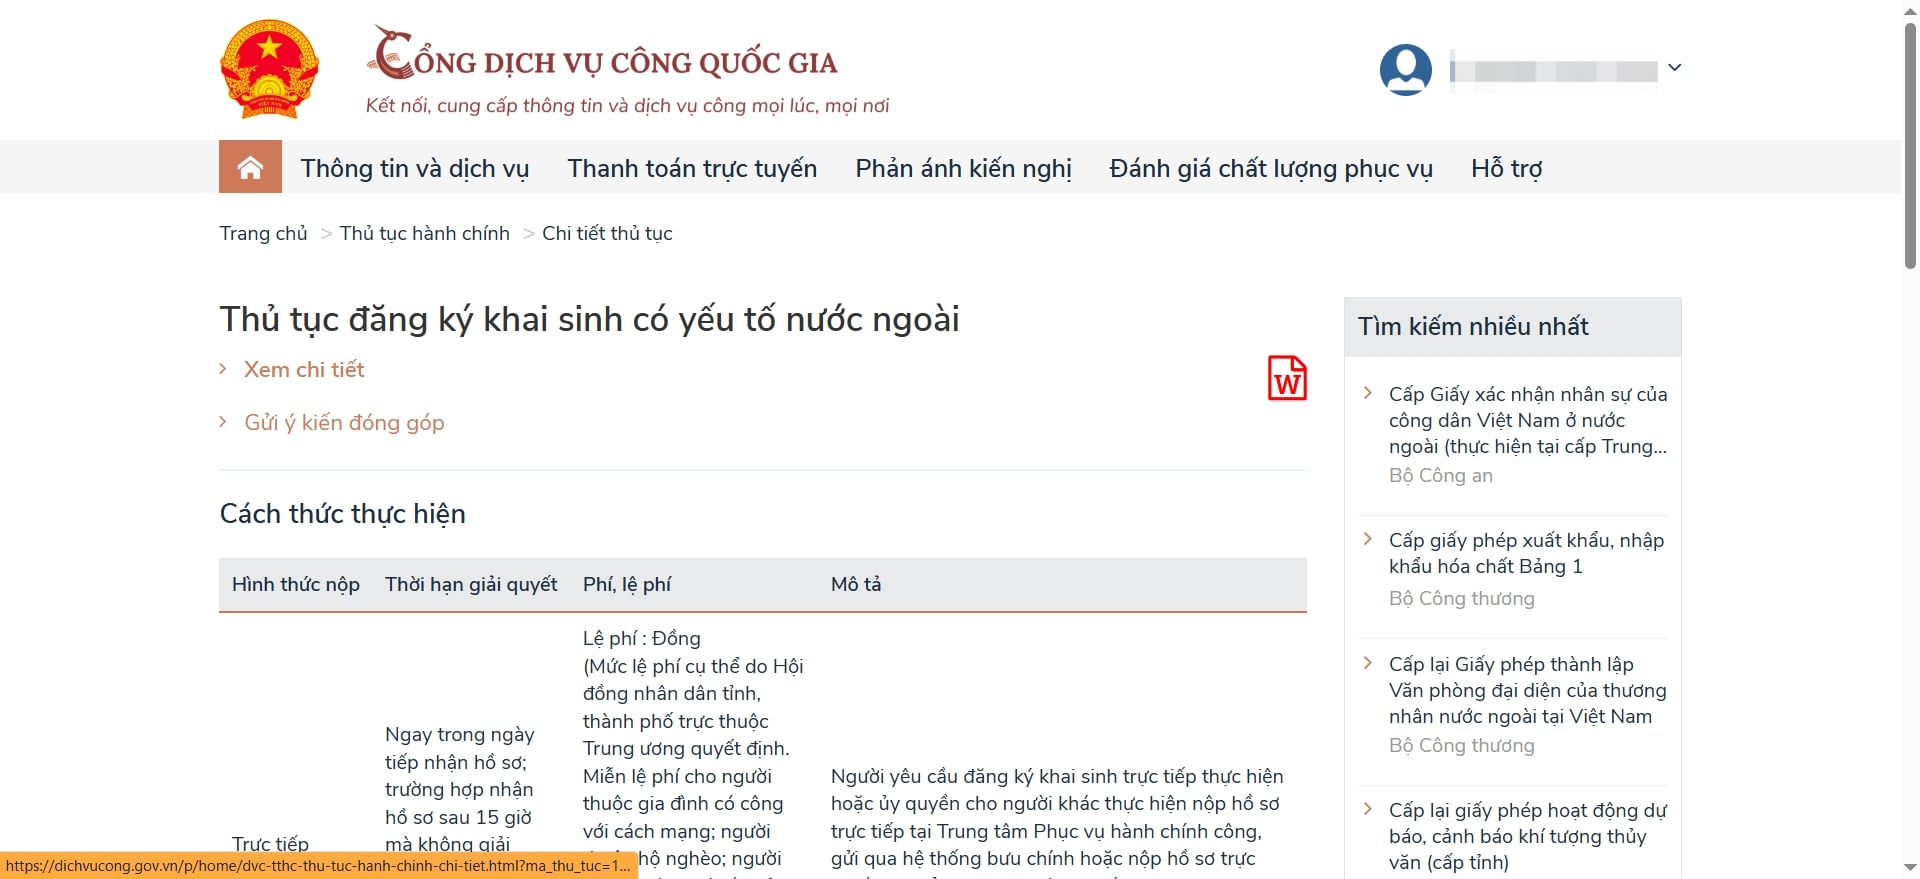Open Cấp Giấy xác nhận nhân sự link
This screenshot has width=1920, height=879.
[1528, 420]
